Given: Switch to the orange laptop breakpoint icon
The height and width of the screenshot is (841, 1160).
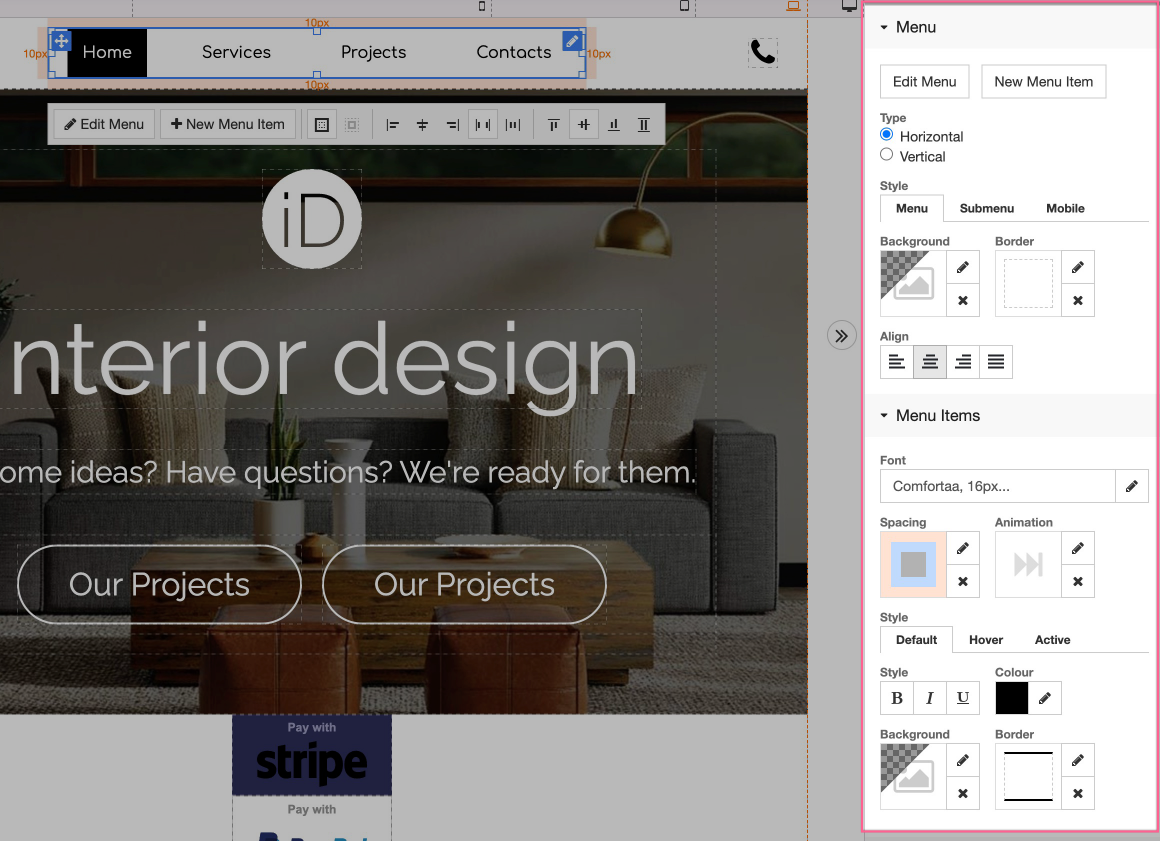Looking at the screenshot, I should pyautogui.click(x=793, y=6).
